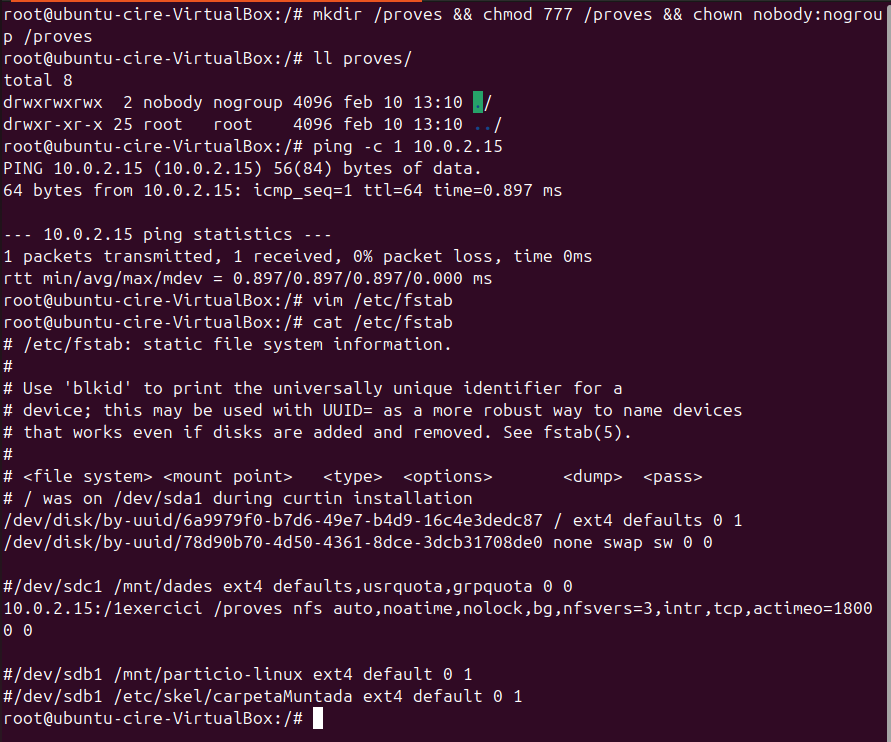Click the 'drwxrwxrwx' permissions string
Viewport: 891px width, 742px height.
pos(53,102)
